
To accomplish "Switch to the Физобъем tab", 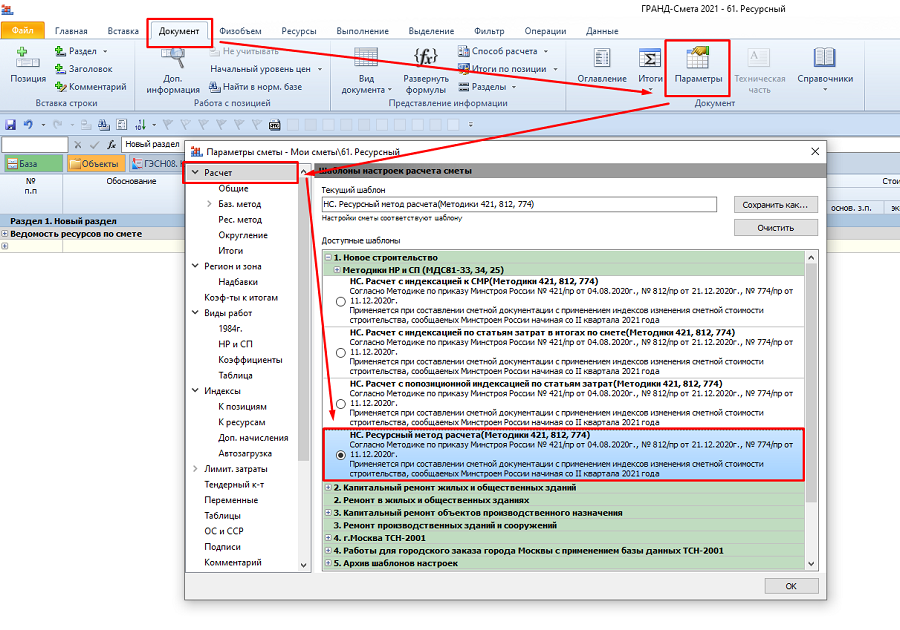I will coord(240,31).
